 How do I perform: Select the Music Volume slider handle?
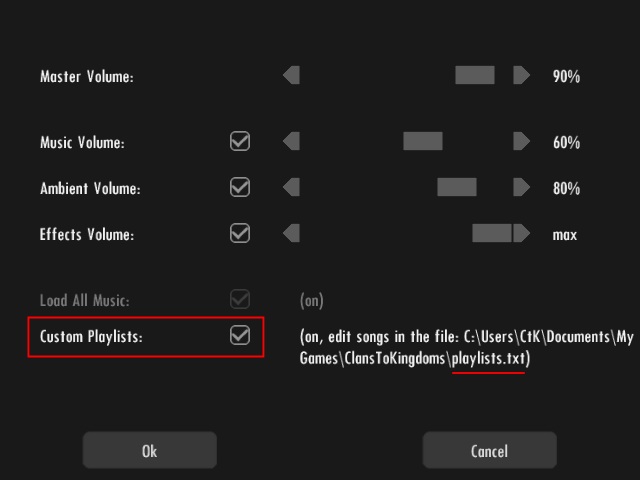tap(422, 141)
